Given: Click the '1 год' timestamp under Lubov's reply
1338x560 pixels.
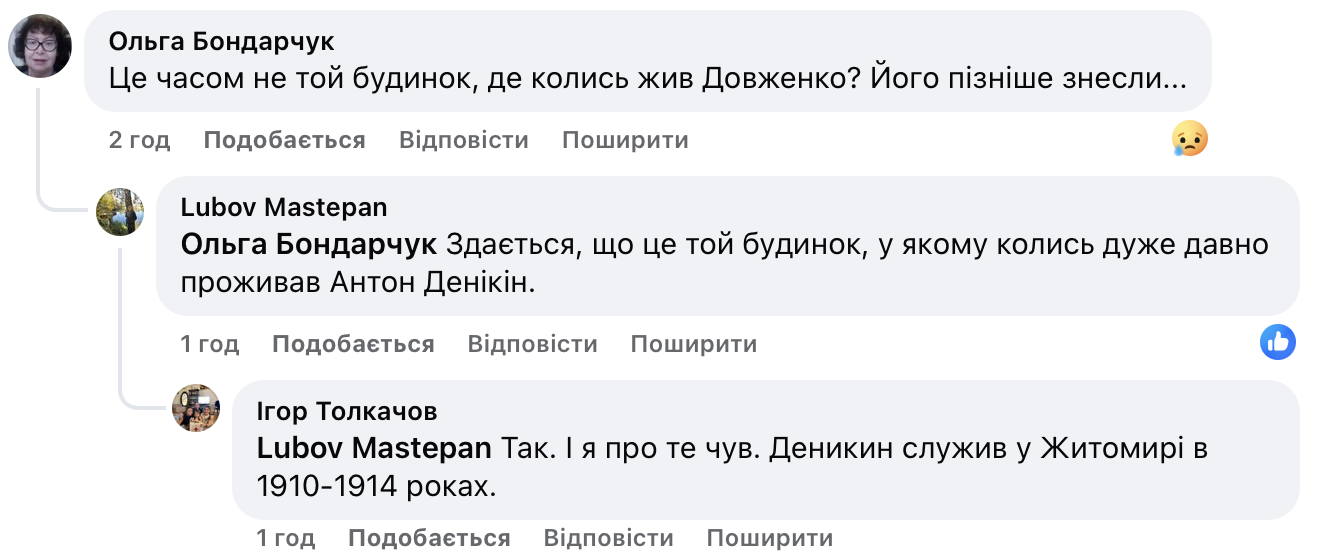Looking at the screenshot, I should 209,345.
